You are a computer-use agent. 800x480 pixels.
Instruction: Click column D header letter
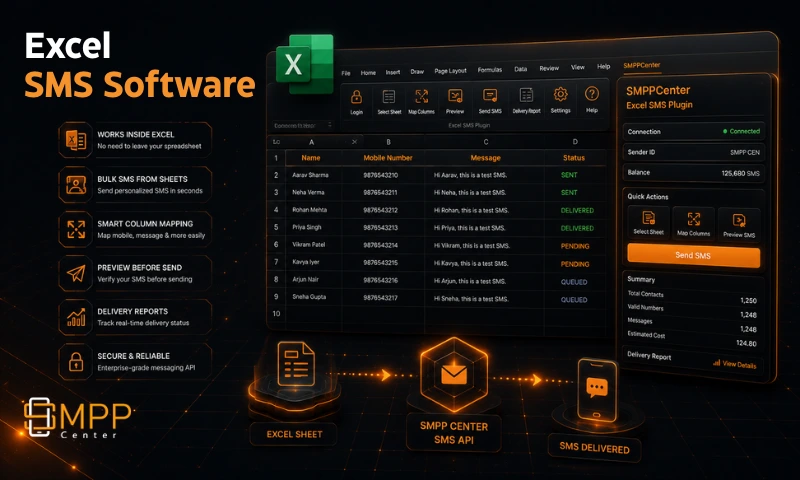point(575,142)
